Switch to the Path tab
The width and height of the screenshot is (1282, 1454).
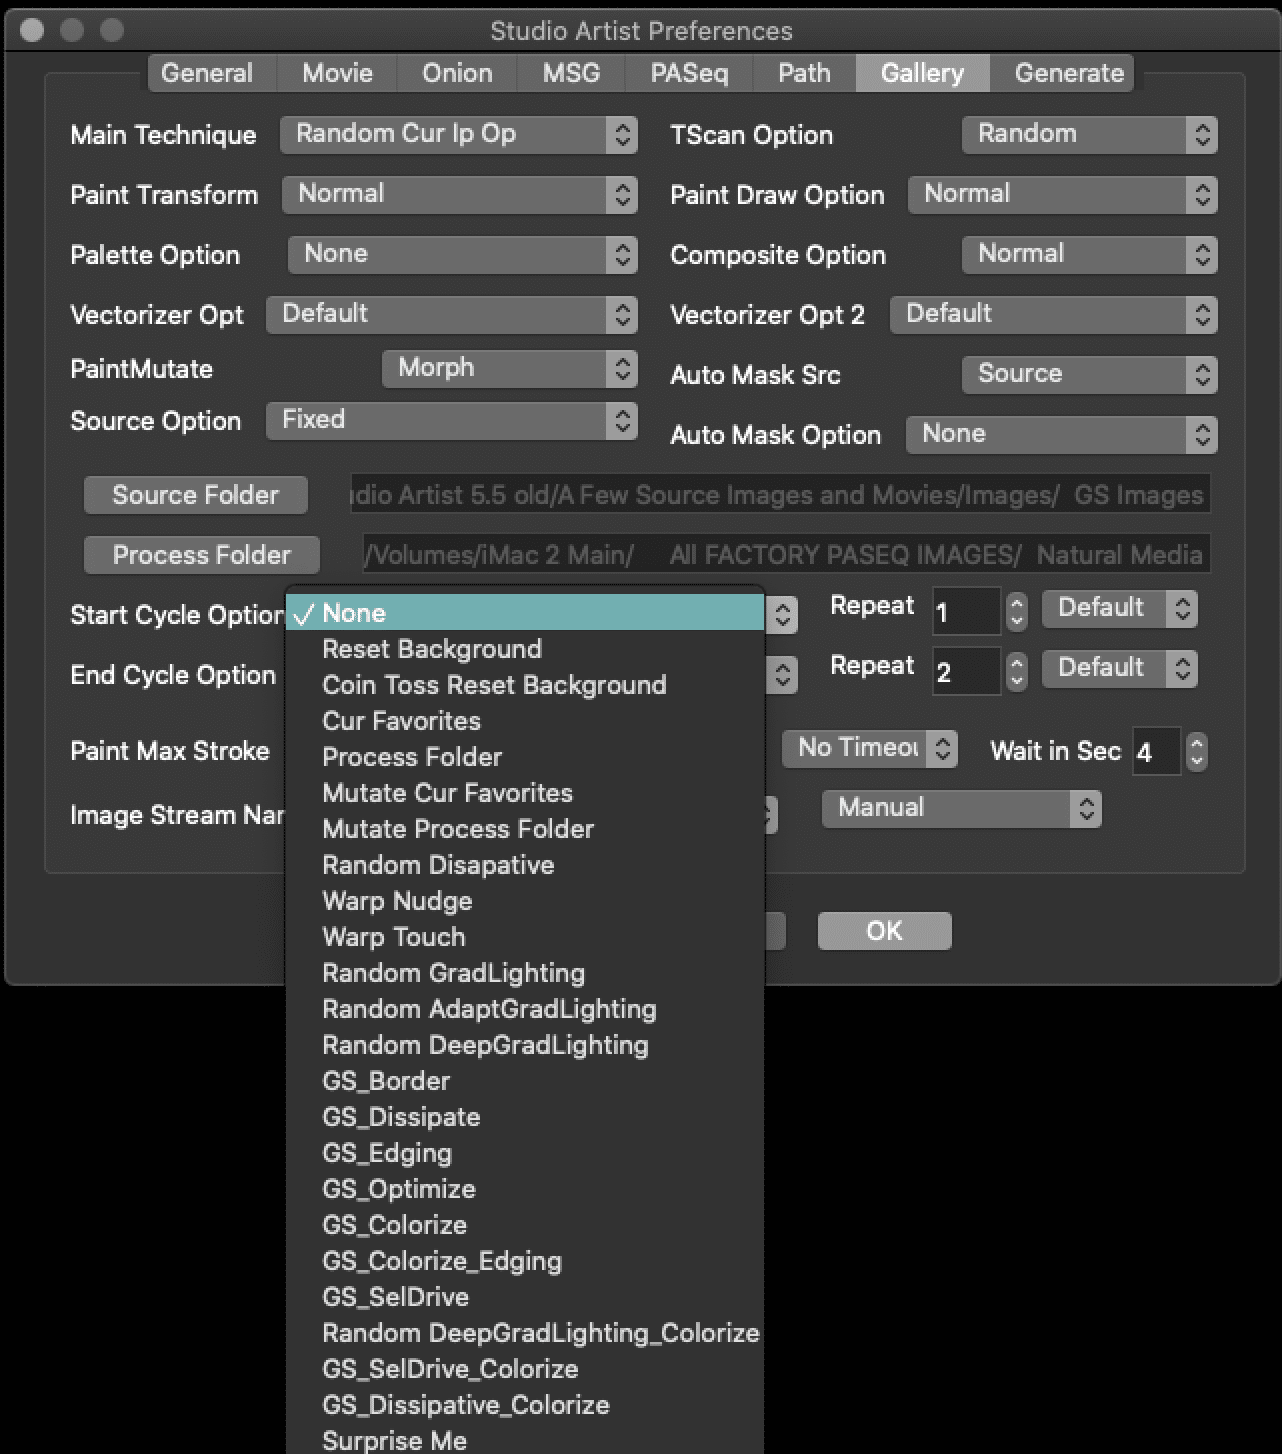[x=804, y=73]
